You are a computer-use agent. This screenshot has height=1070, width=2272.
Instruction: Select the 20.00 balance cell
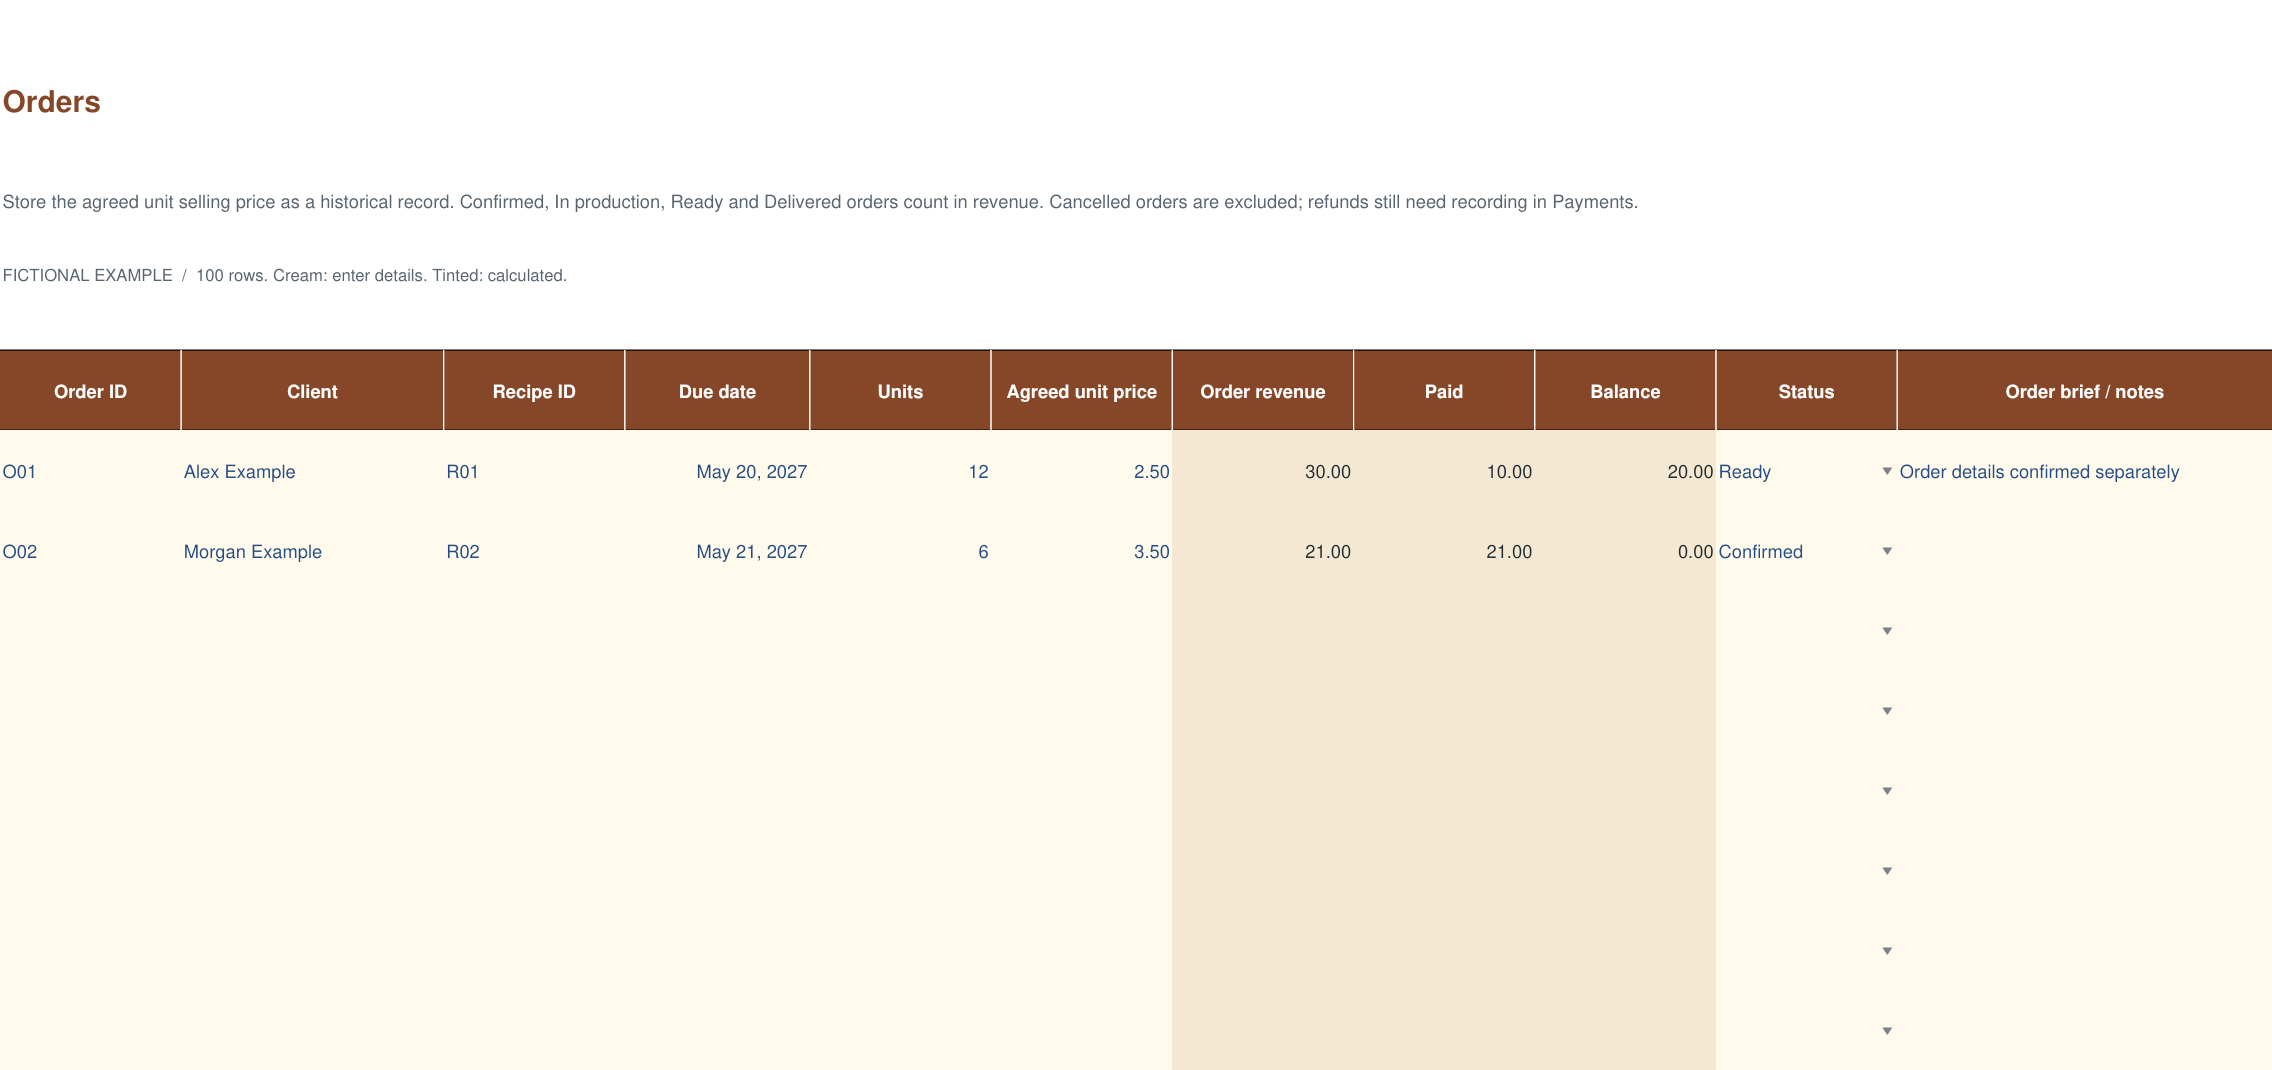click(1625, 471)
